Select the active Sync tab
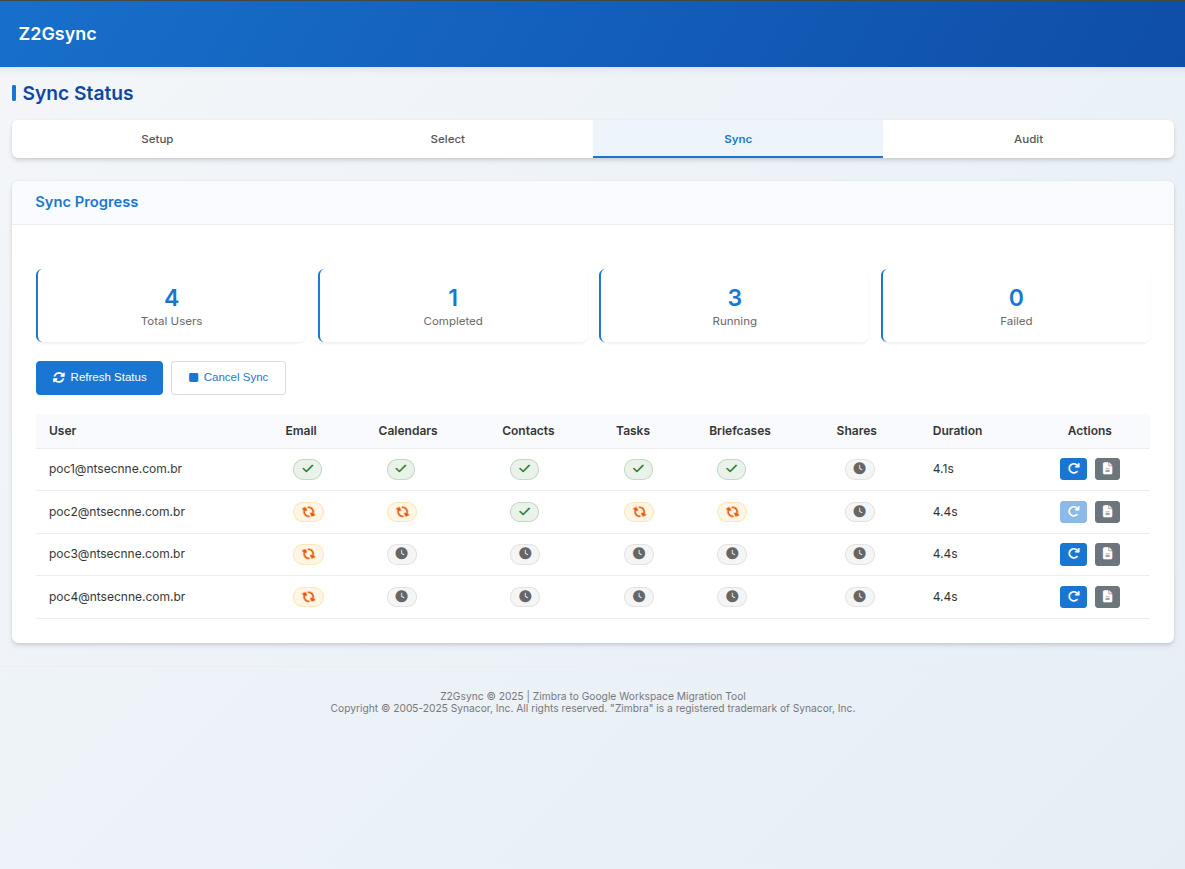The height and width of the screenshot is (869, 1185). pos(737,139)
